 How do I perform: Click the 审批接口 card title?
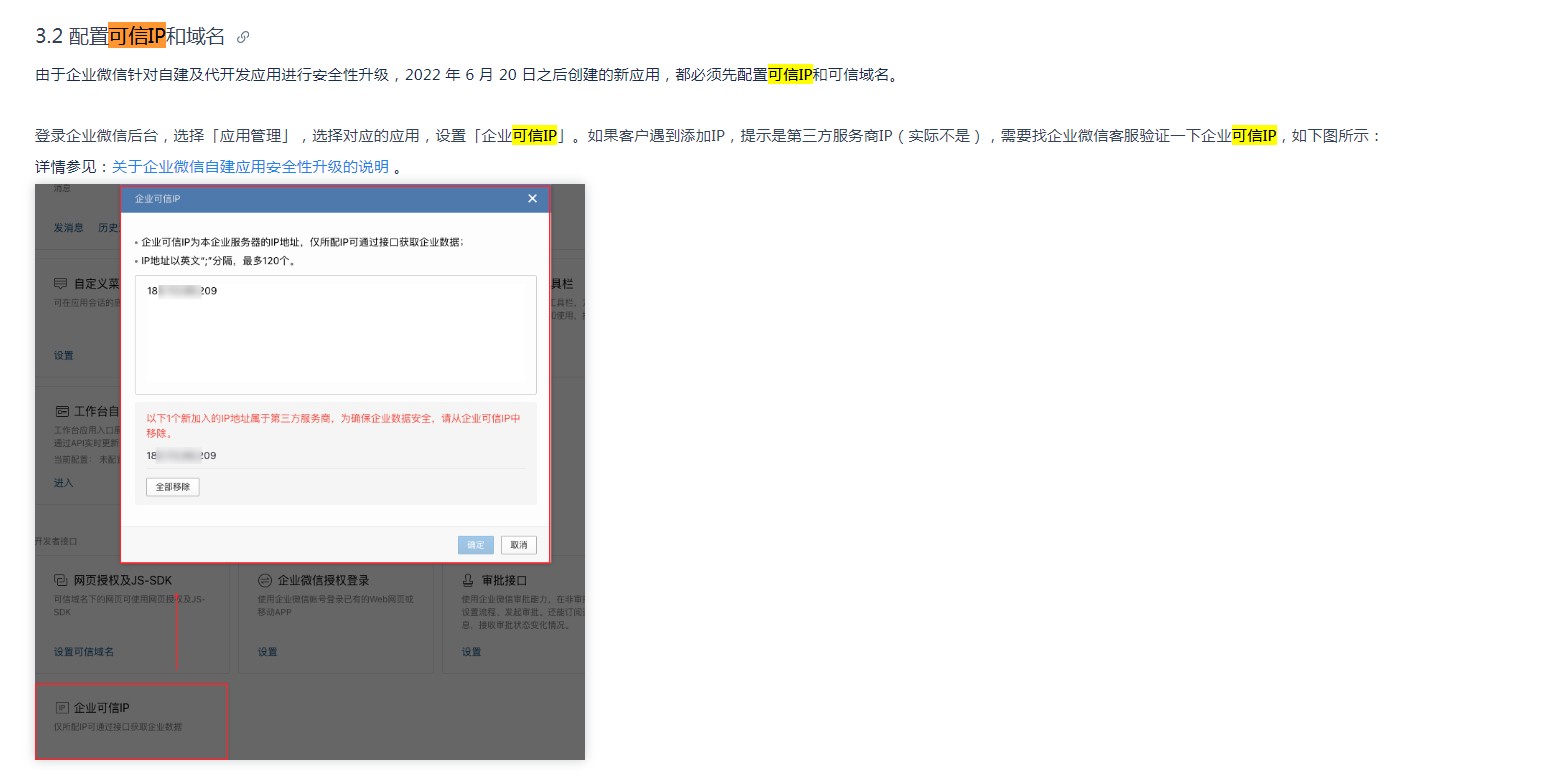tap(503, 580)
